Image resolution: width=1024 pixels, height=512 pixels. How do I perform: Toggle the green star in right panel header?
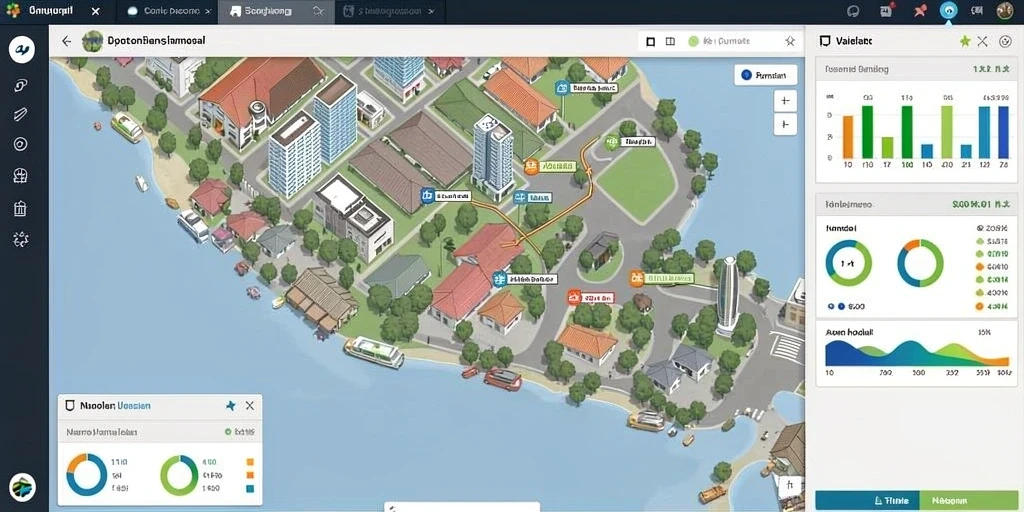click(965, 41)
